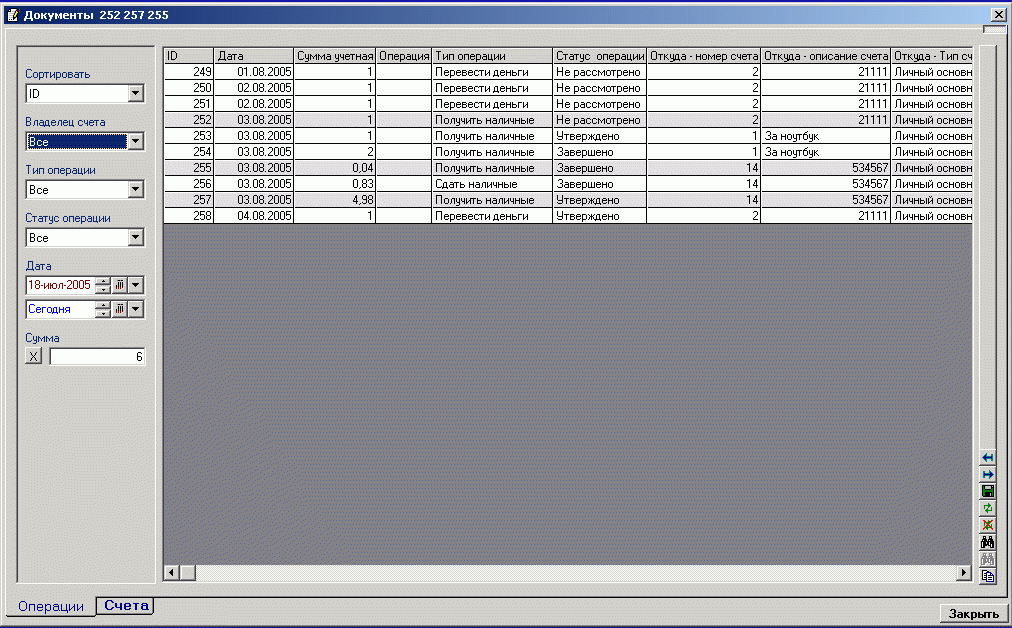Click the Дата column header
Screen dimensions: 1012x628
click(x=254, y=56)
